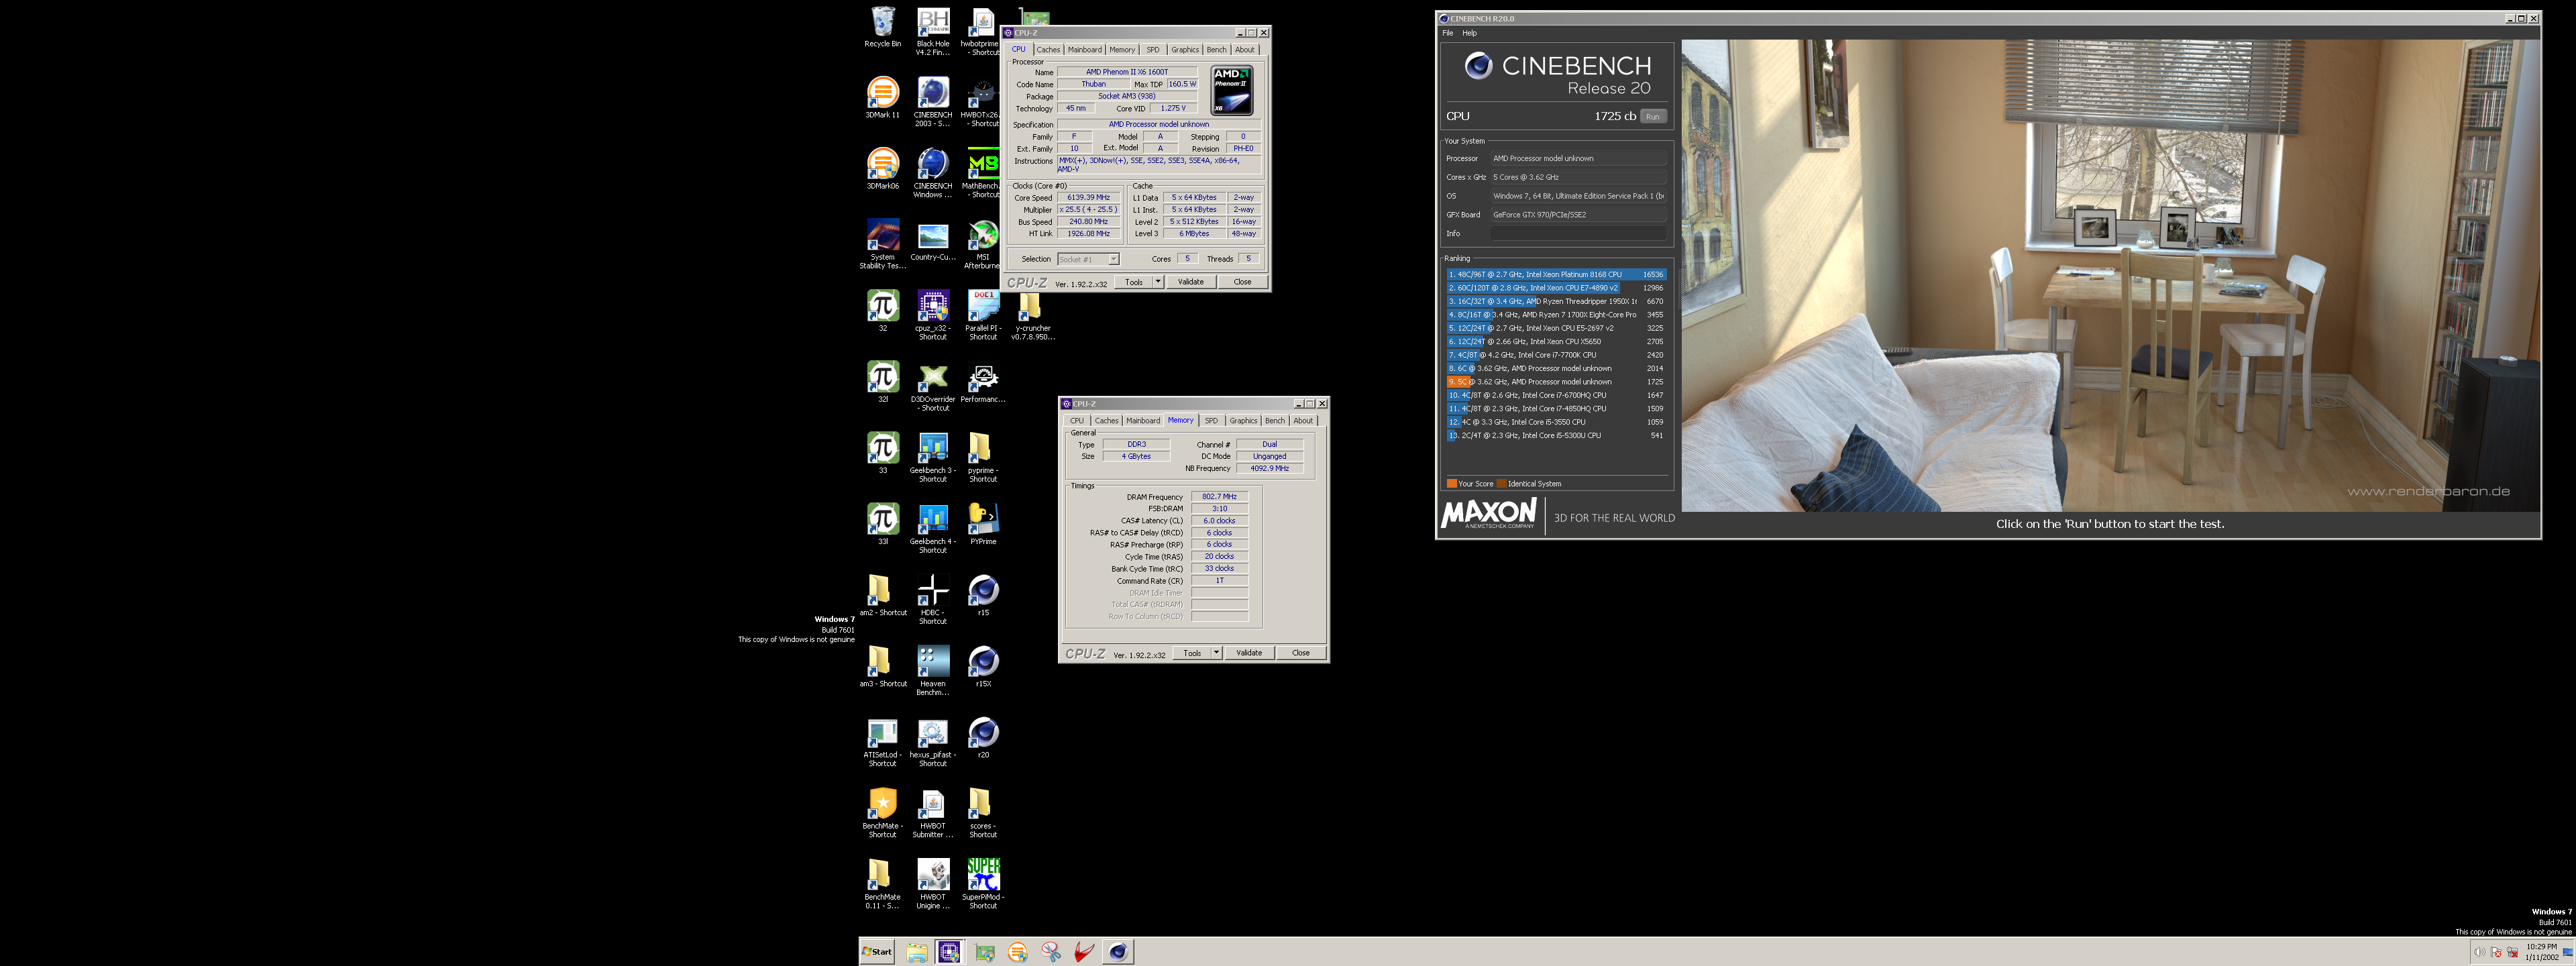
Task: Open the ATISetLod shortcut icon
Action: coord(882,741)
